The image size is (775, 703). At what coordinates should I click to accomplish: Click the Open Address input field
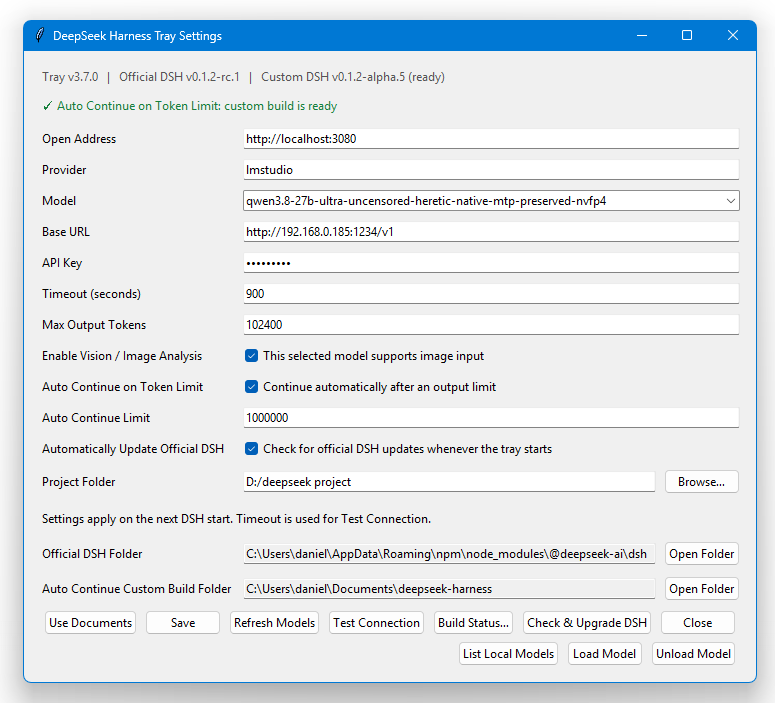[491, 139]
